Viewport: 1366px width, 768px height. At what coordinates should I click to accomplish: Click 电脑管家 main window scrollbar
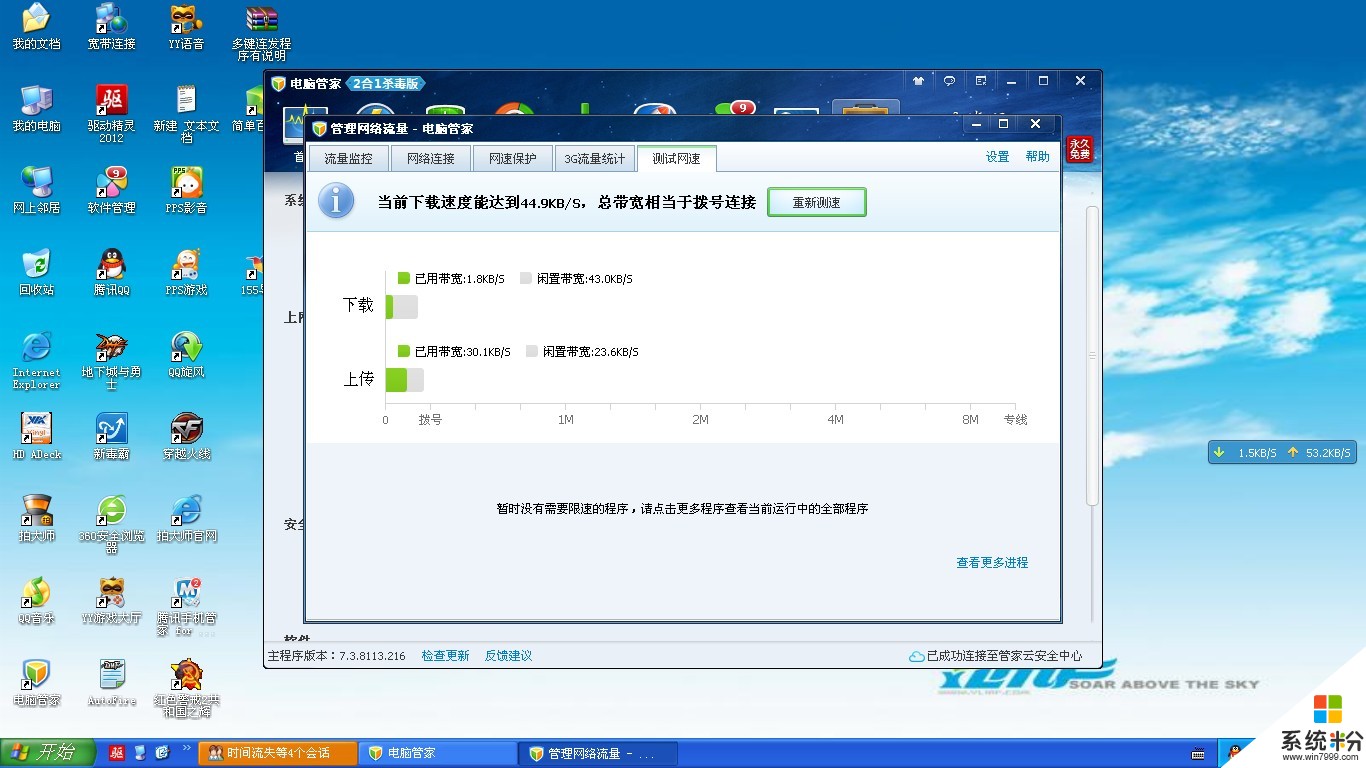click(1092, 355)
